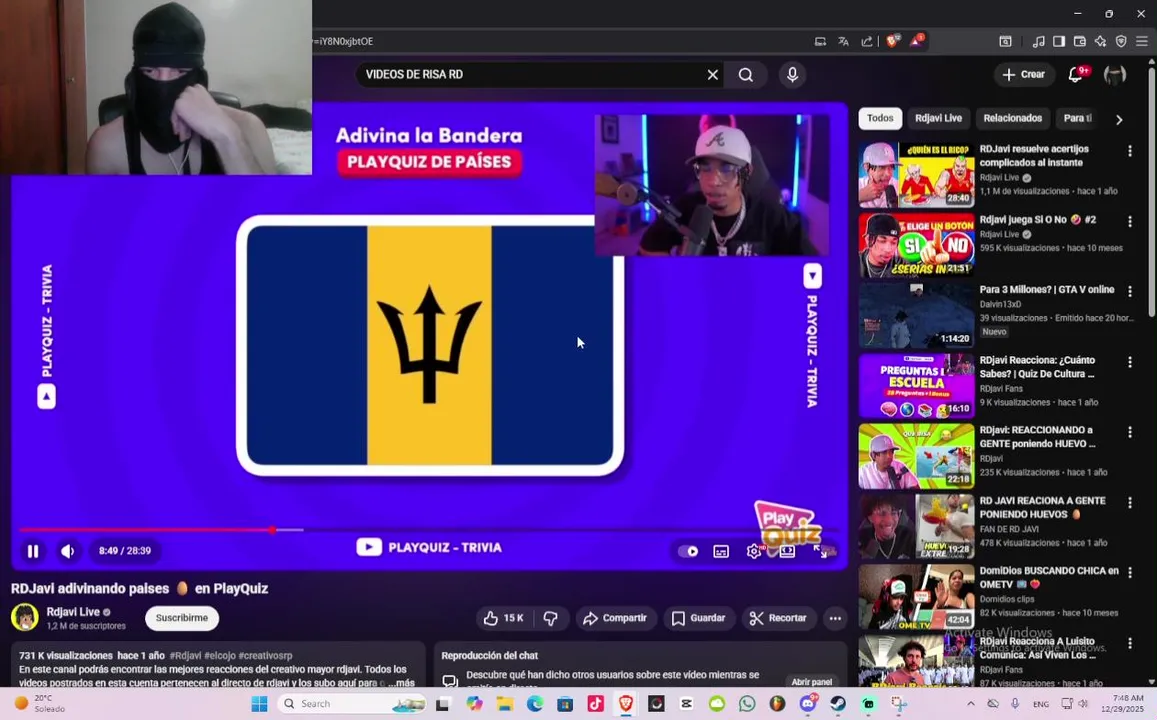Screen dimensions: 1157x720
Task: Pause the video with the player pause button
Action: [33, 551]
